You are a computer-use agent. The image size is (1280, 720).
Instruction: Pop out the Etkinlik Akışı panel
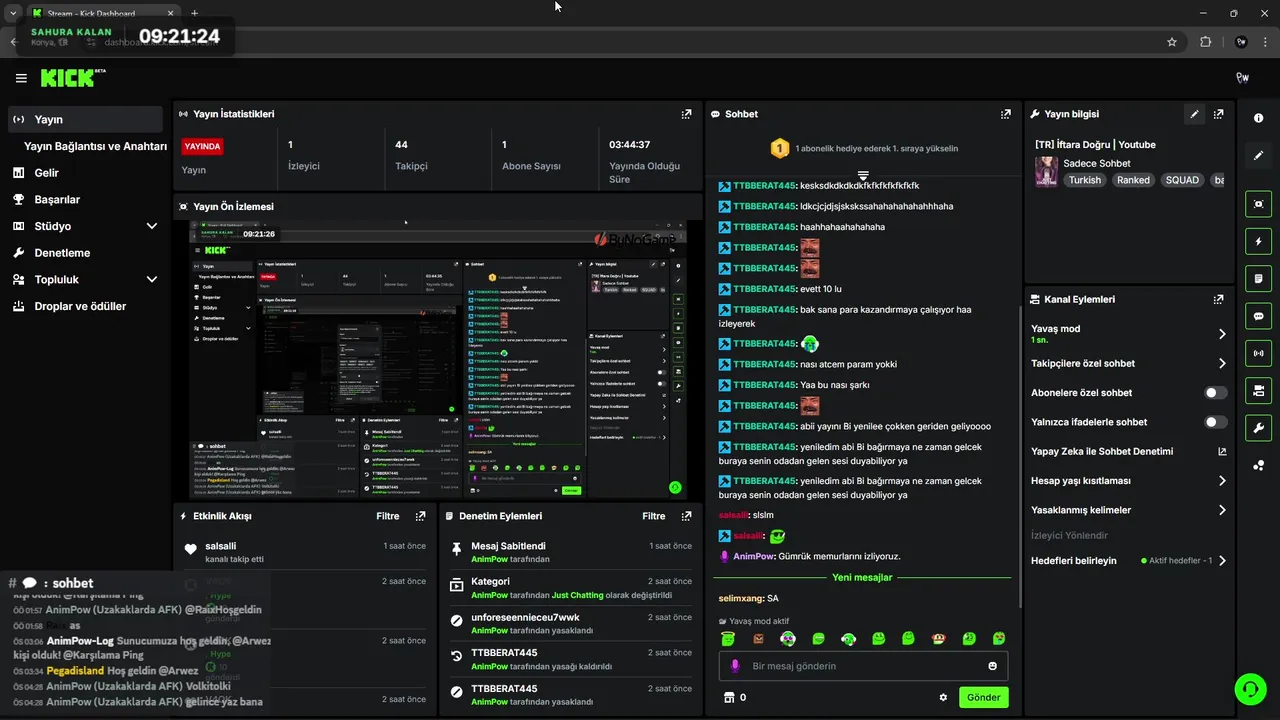(420, 516)
